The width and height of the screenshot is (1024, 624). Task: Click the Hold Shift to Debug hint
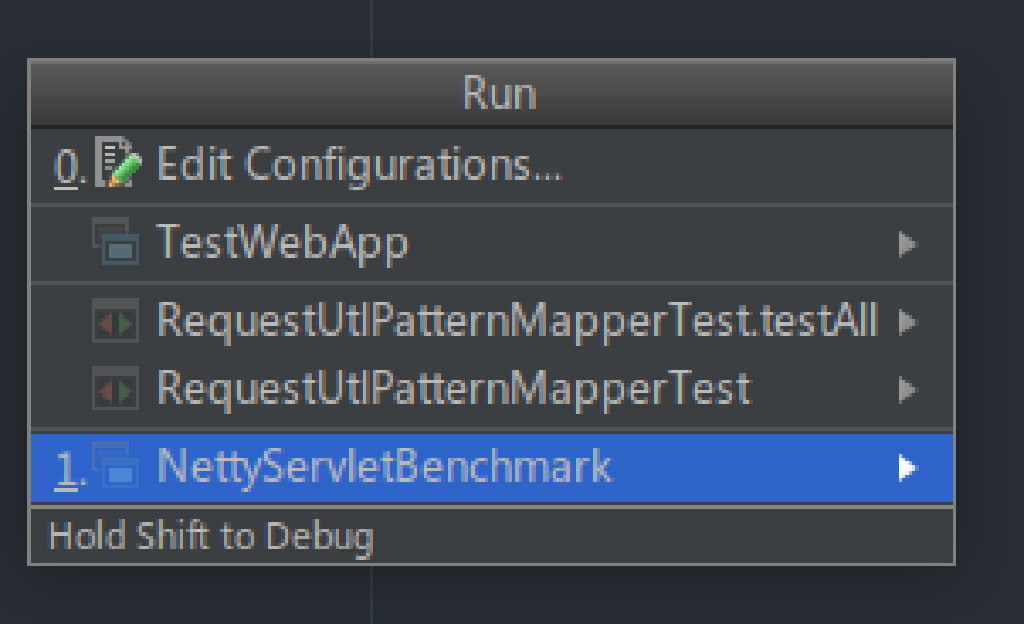pyautogui.click(x=211, y=537)
